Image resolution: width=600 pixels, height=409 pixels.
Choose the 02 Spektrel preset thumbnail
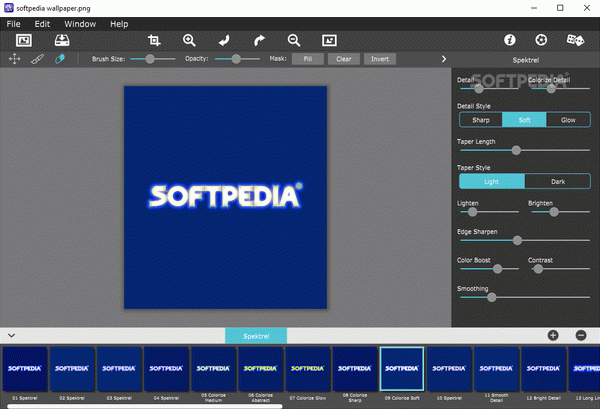pos(72,369)
